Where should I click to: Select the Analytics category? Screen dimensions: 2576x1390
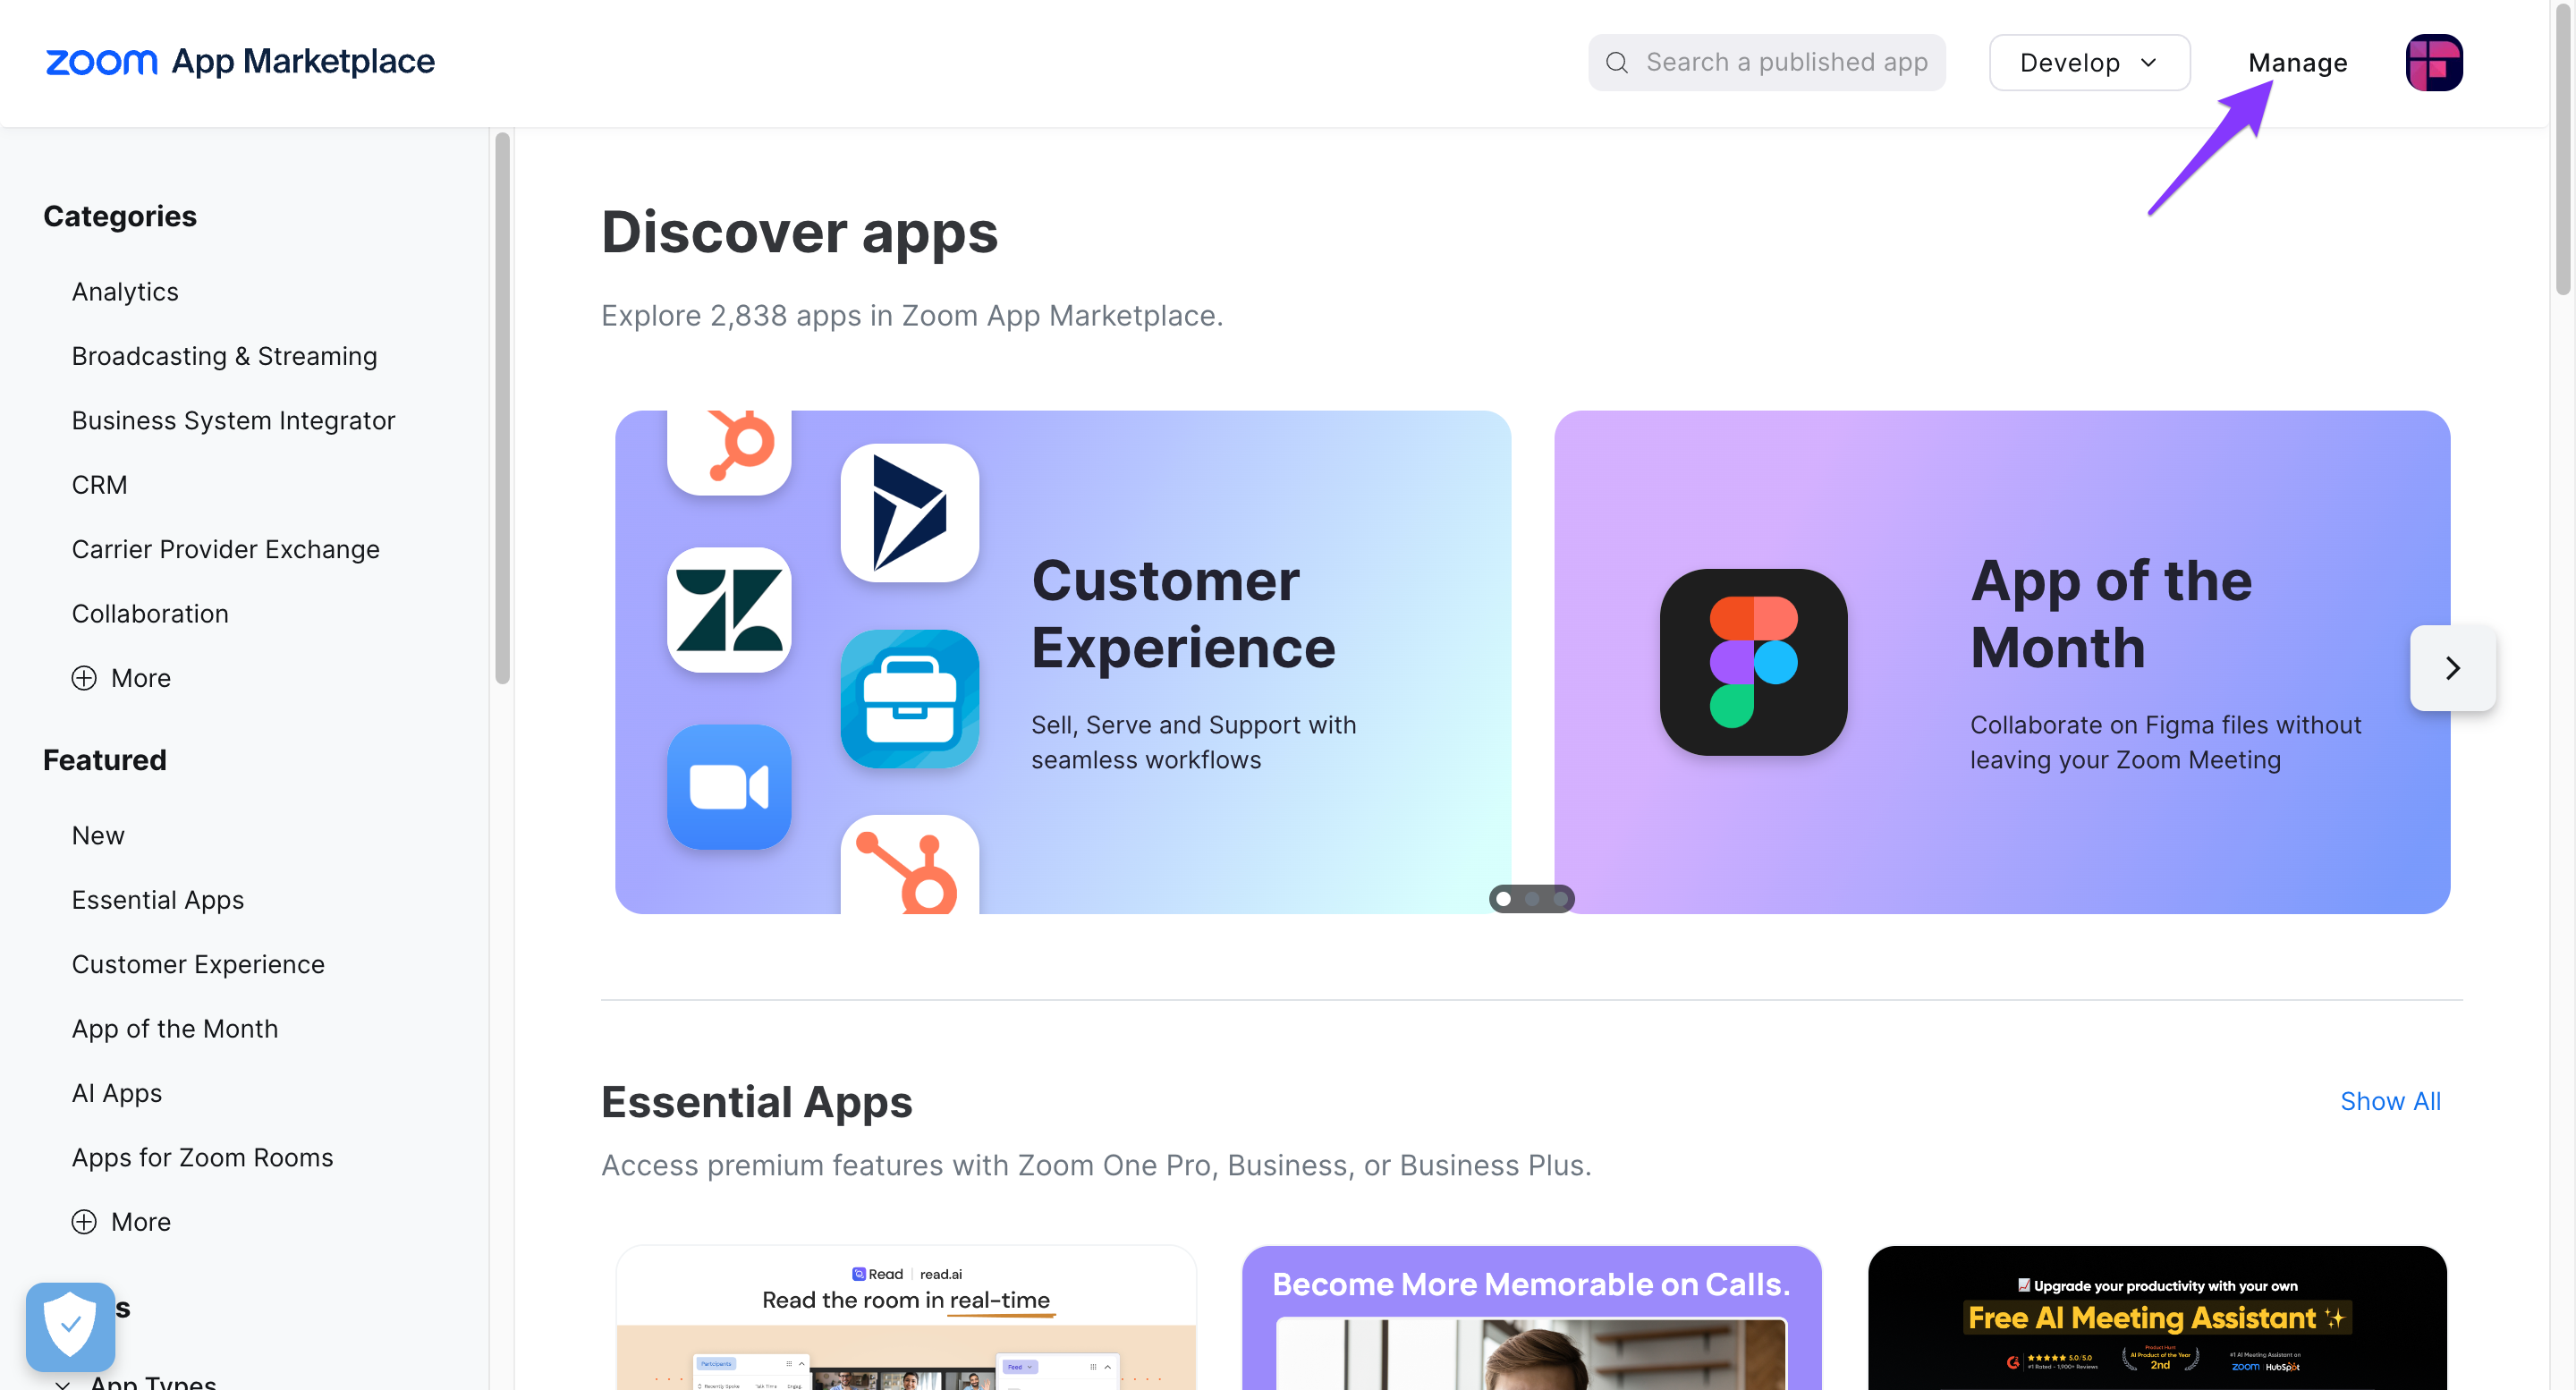tap(125, 291)
